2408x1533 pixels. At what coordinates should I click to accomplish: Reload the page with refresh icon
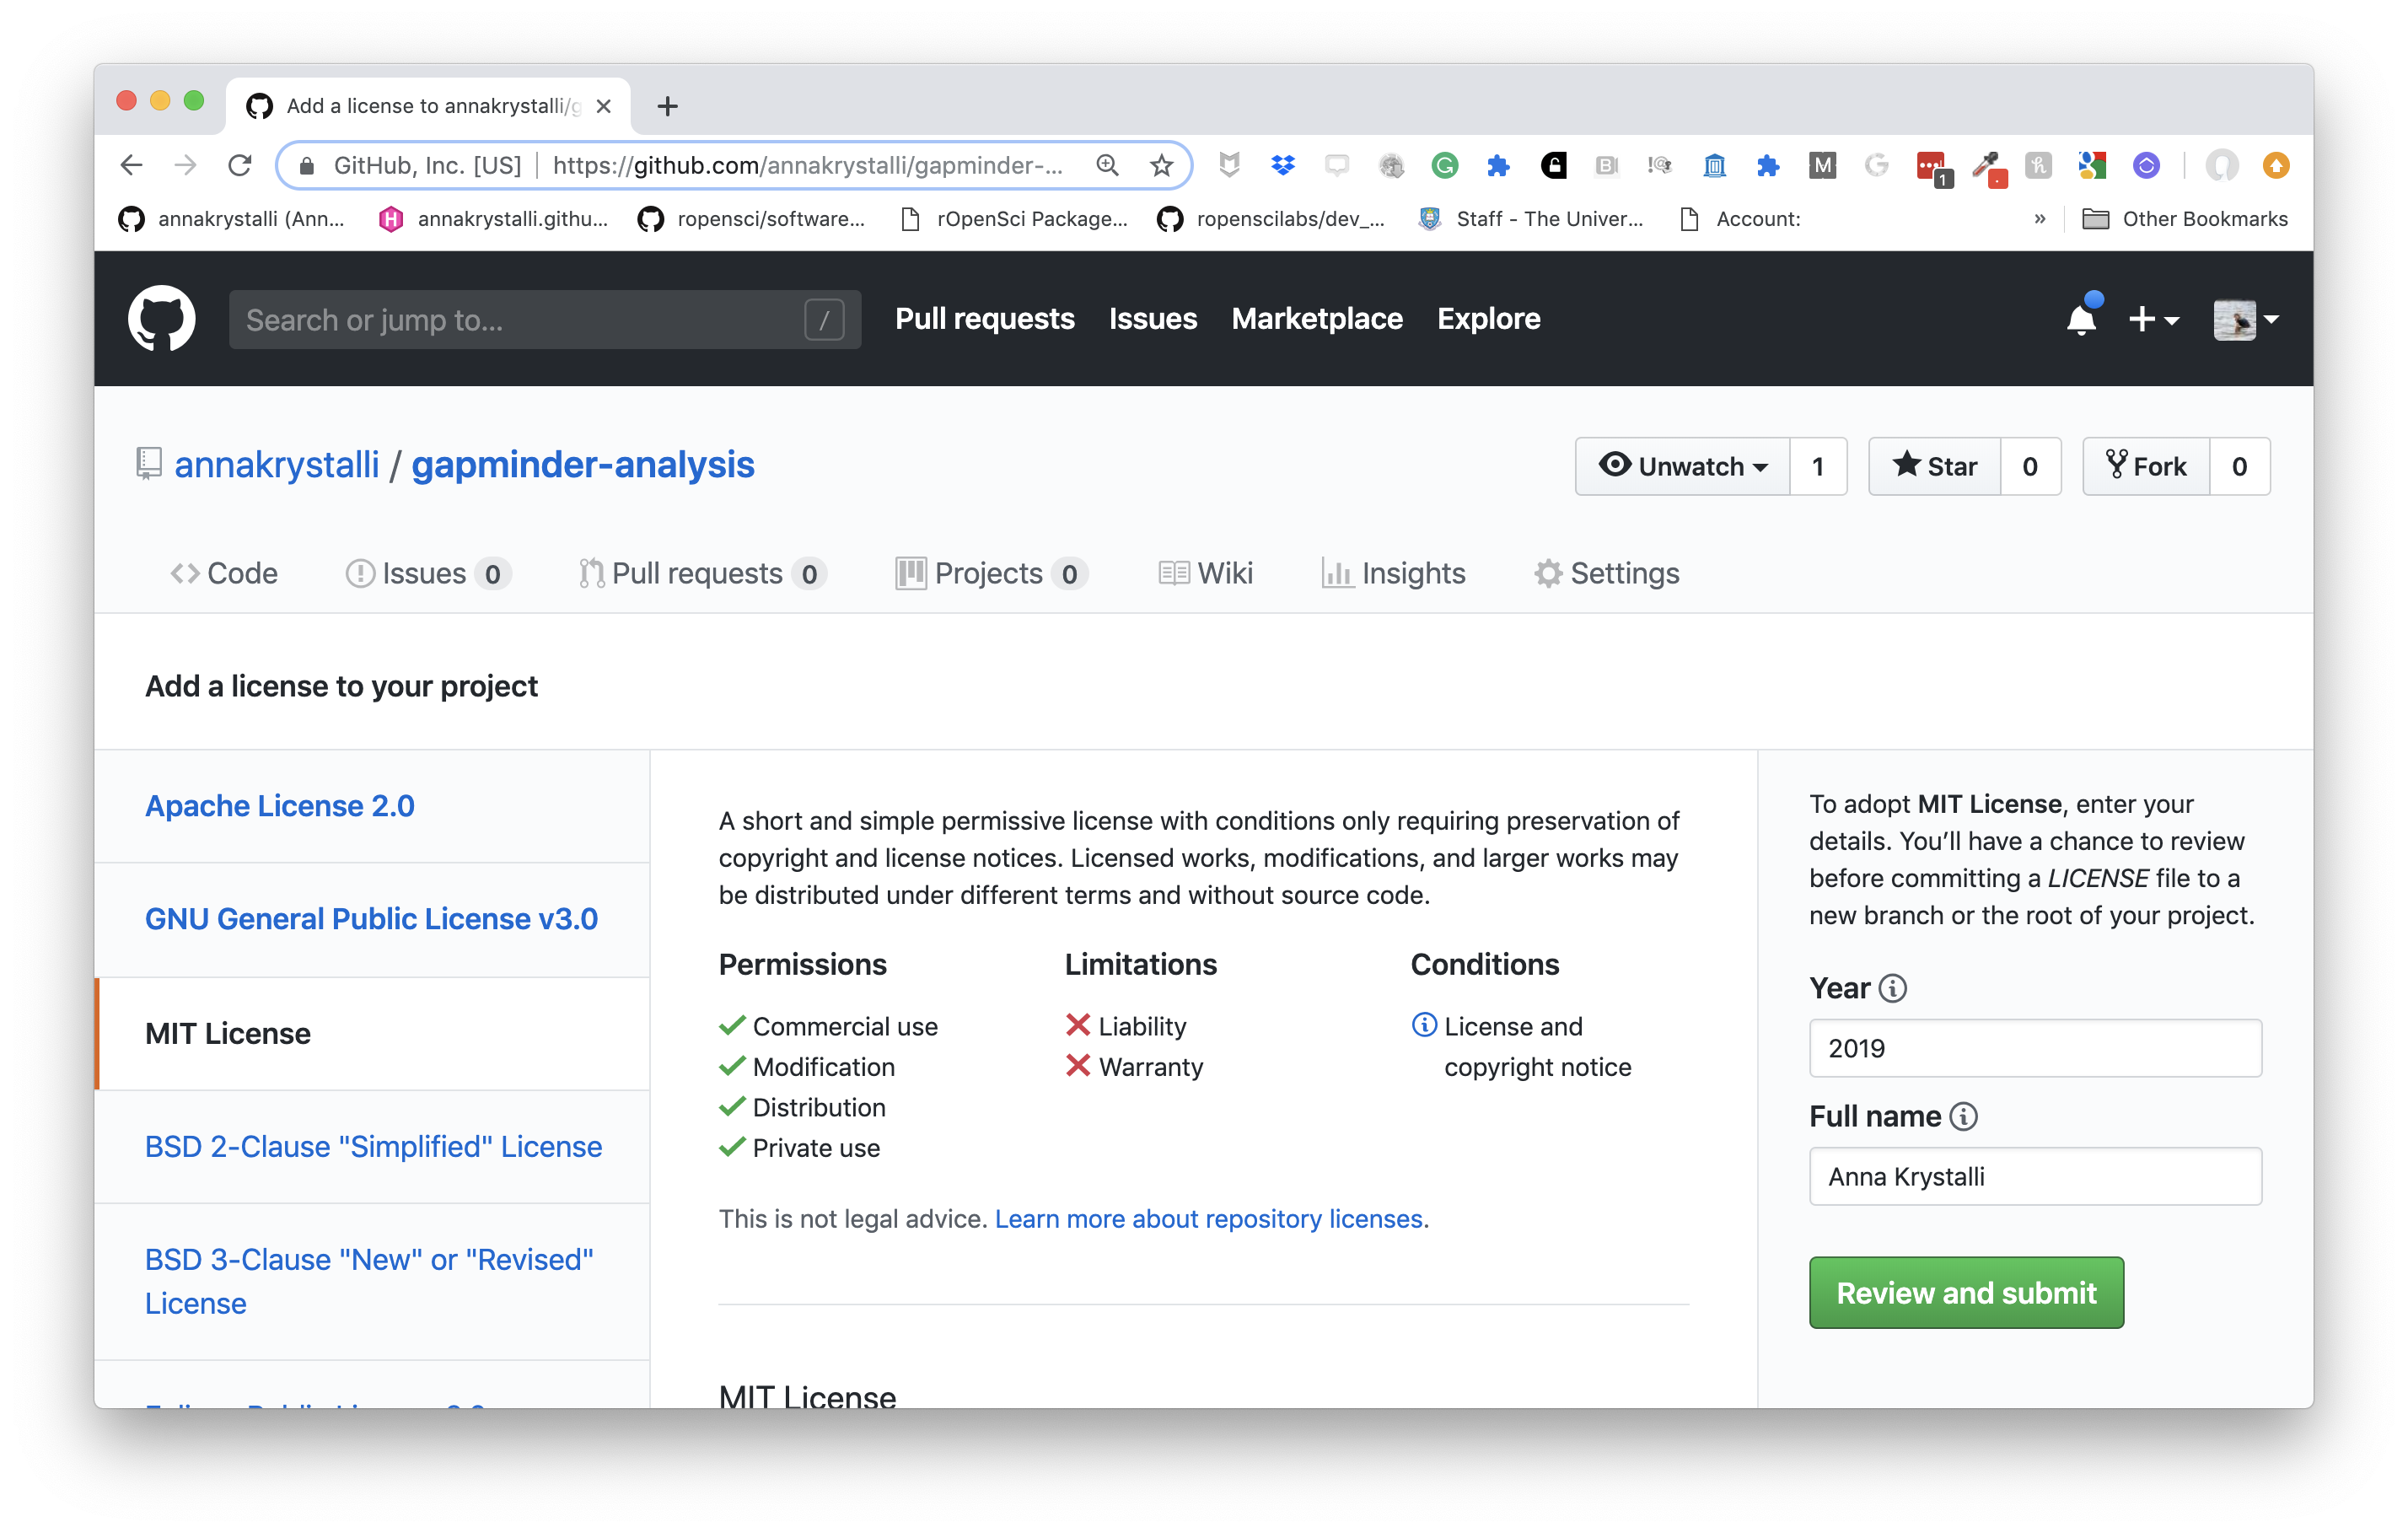239,165
